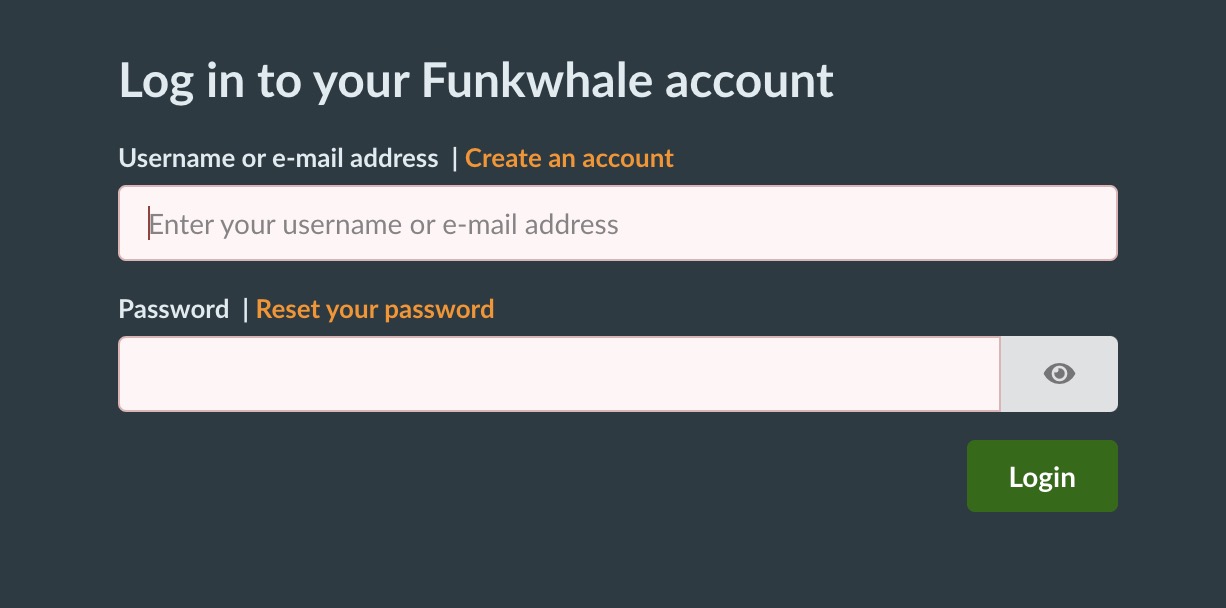This screenshot has height=608, width=1226.
Task: Open the Create an account page
Action: tap(569, 158)
